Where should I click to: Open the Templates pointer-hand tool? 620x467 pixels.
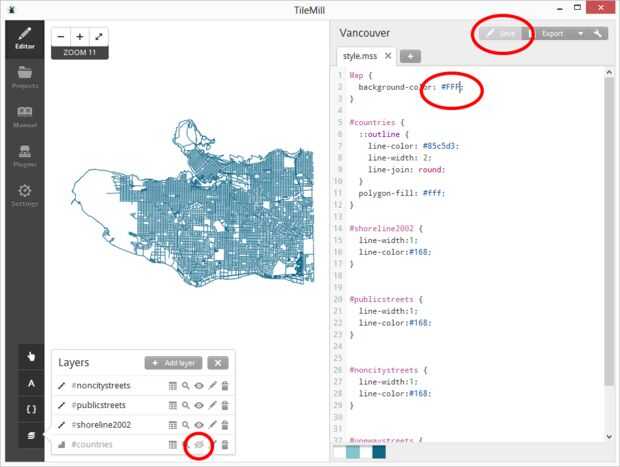[31, 357]
